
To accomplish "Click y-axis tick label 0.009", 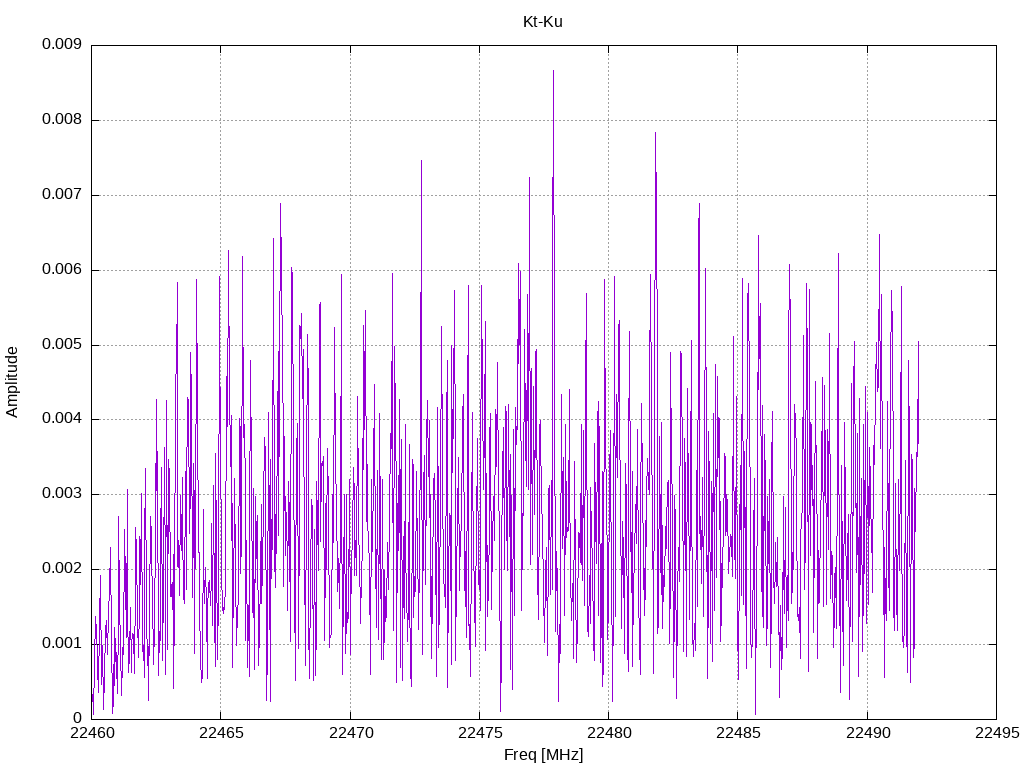I will (61, 44).
